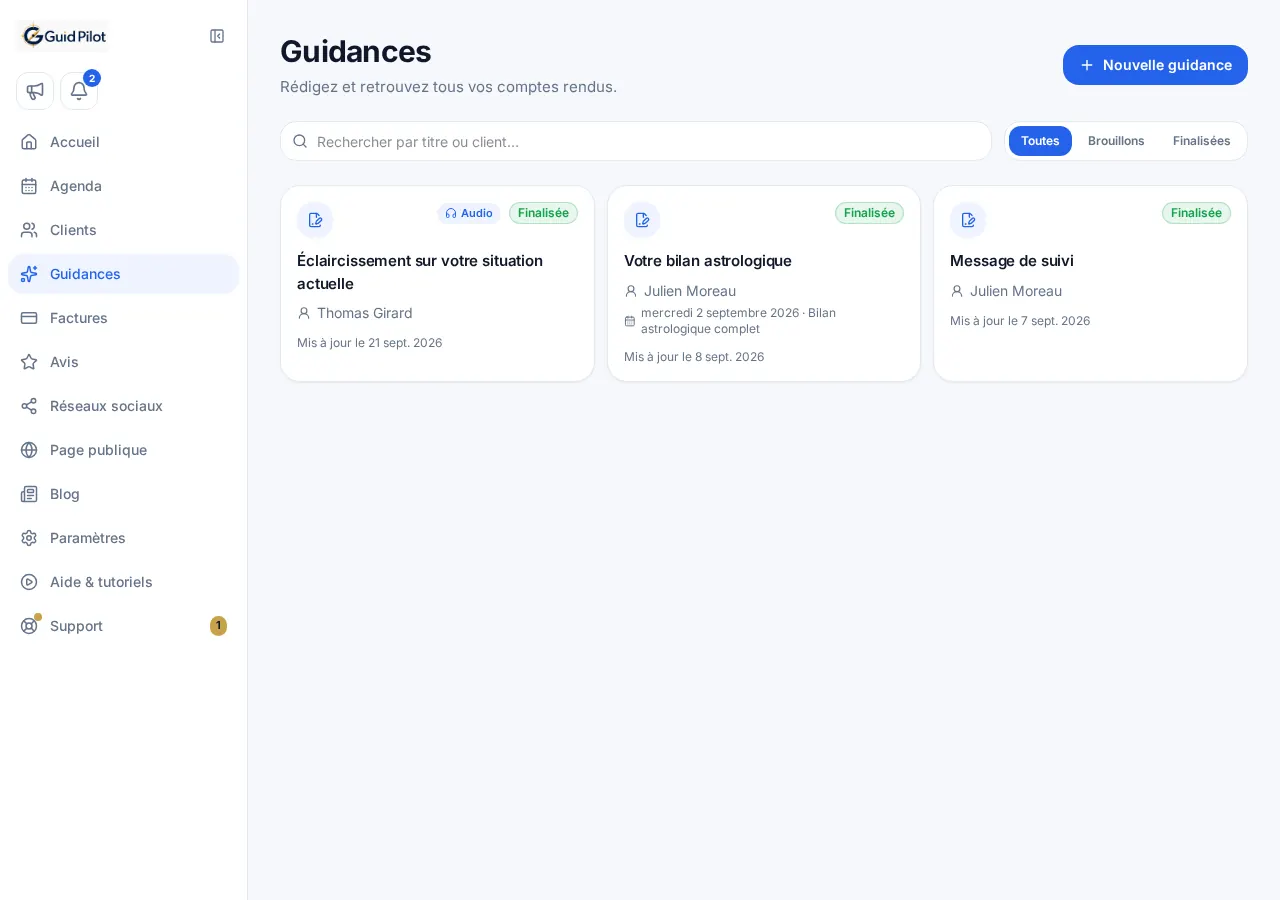Open the announcements megaphone icon

click(35, 91)
